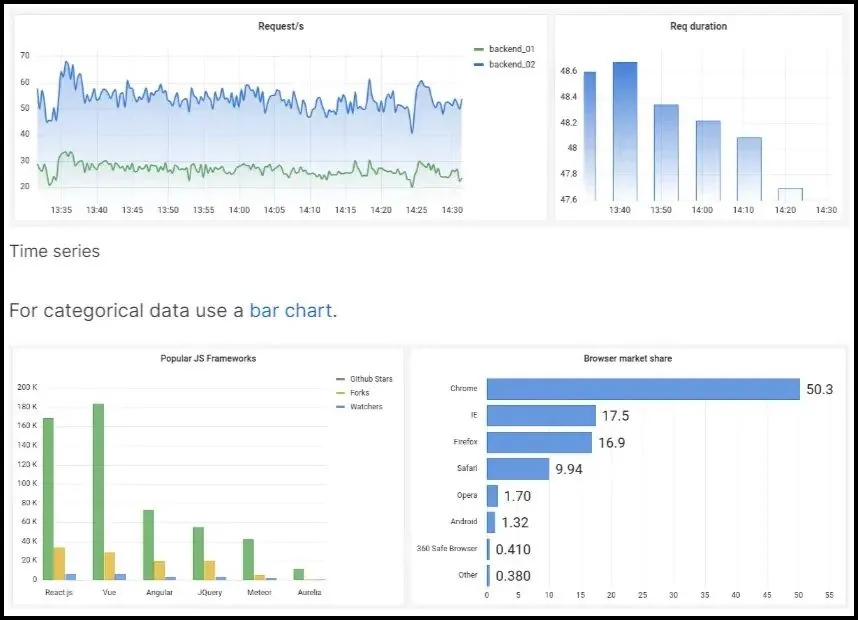Click the '14:00' tick in Request/s chart
Screen dimensions: 858x620
click(239, 210)
